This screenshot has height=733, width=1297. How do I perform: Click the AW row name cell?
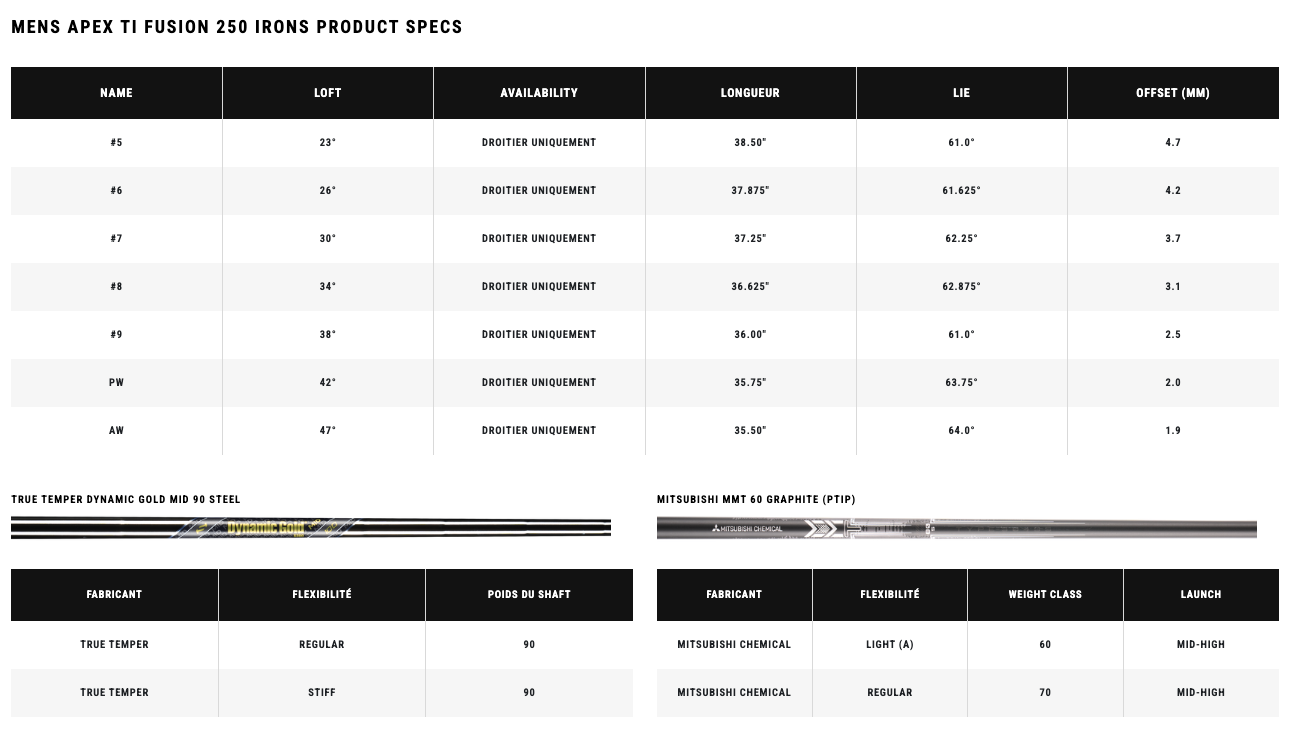tap(116, 431)
